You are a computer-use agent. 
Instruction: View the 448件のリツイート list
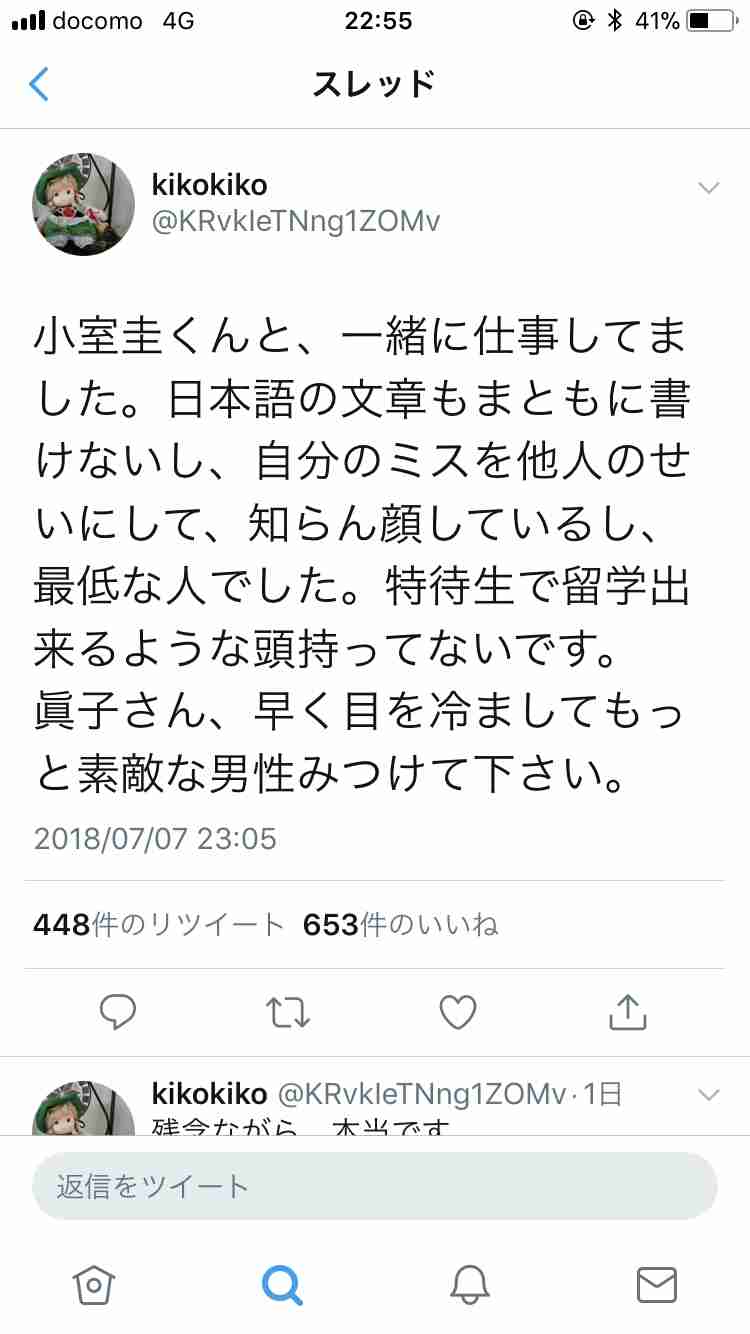point(159,925)
